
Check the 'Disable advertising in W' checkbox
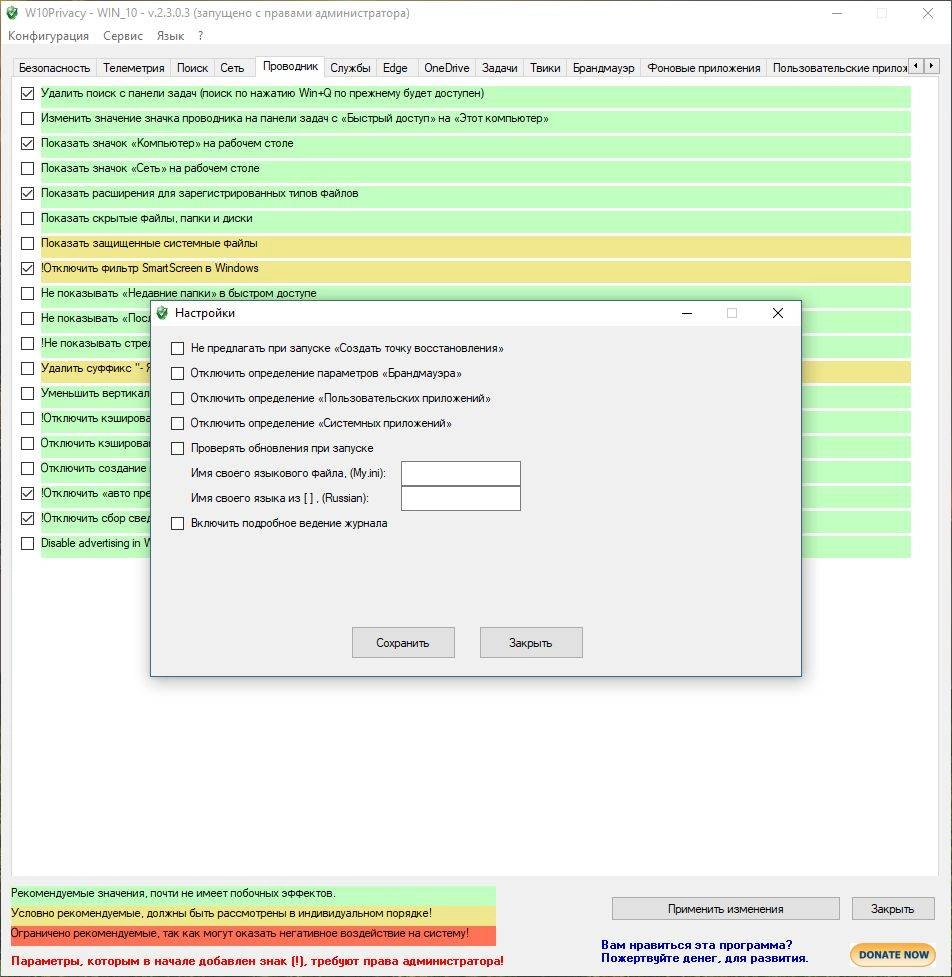[27, 543]
